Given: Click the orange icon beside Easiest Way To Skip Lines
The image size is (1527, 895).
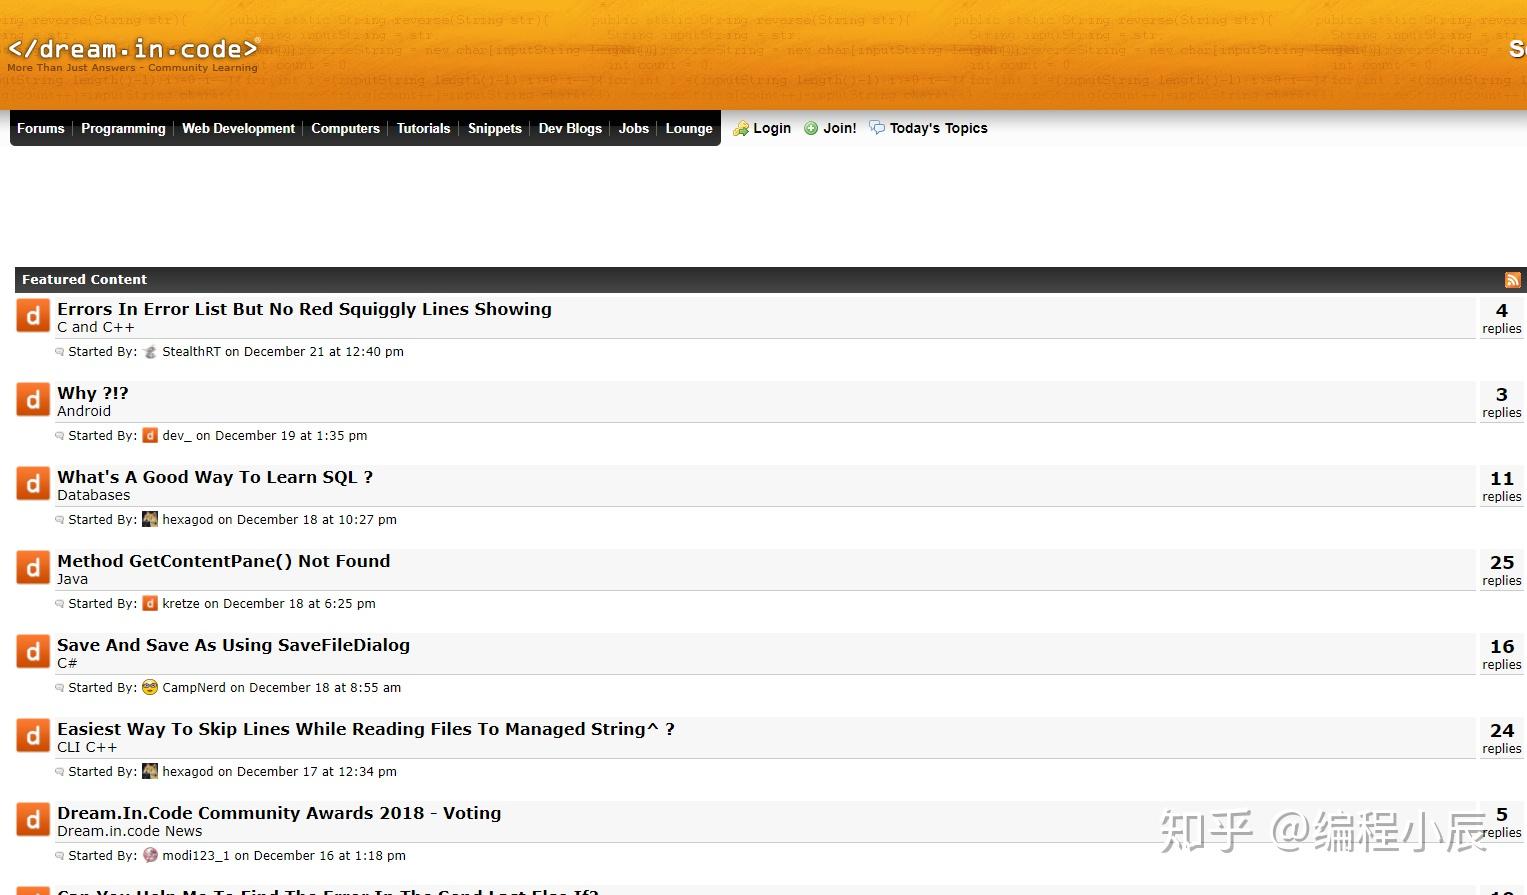Looking at the screenshot, I should point(33,736).
